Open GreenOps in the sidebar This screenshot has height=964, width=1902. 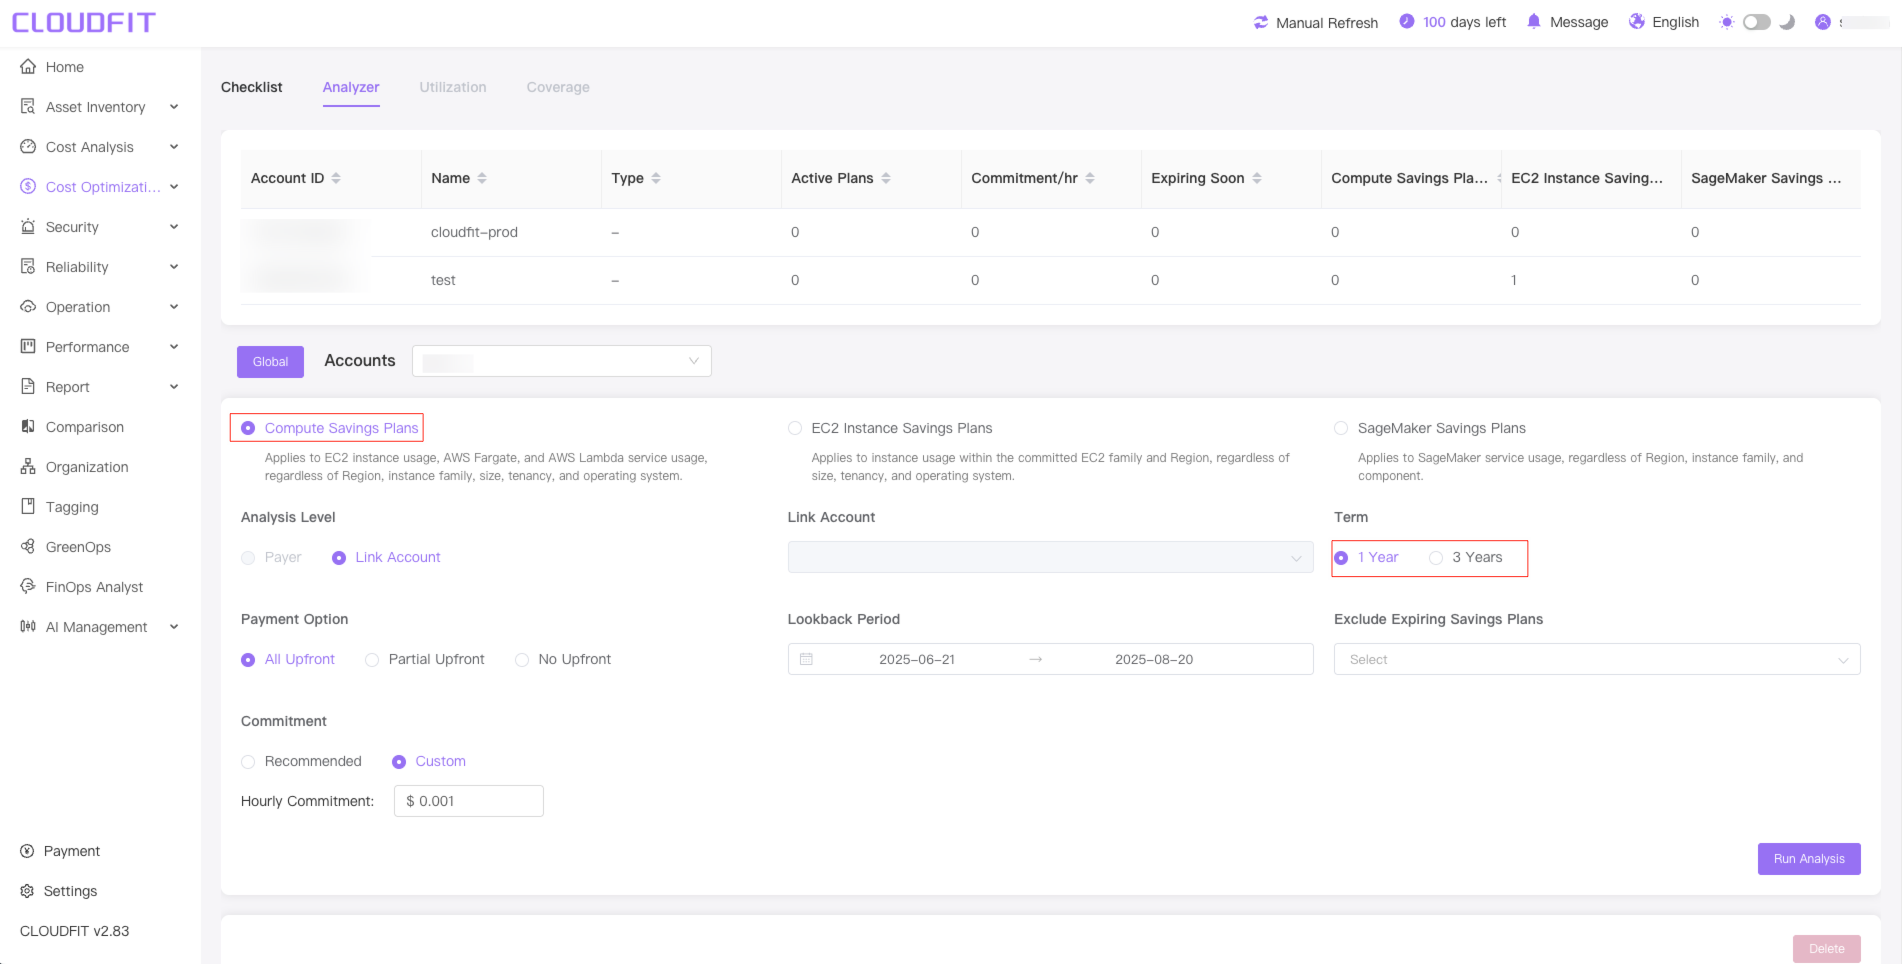[78, 547]
